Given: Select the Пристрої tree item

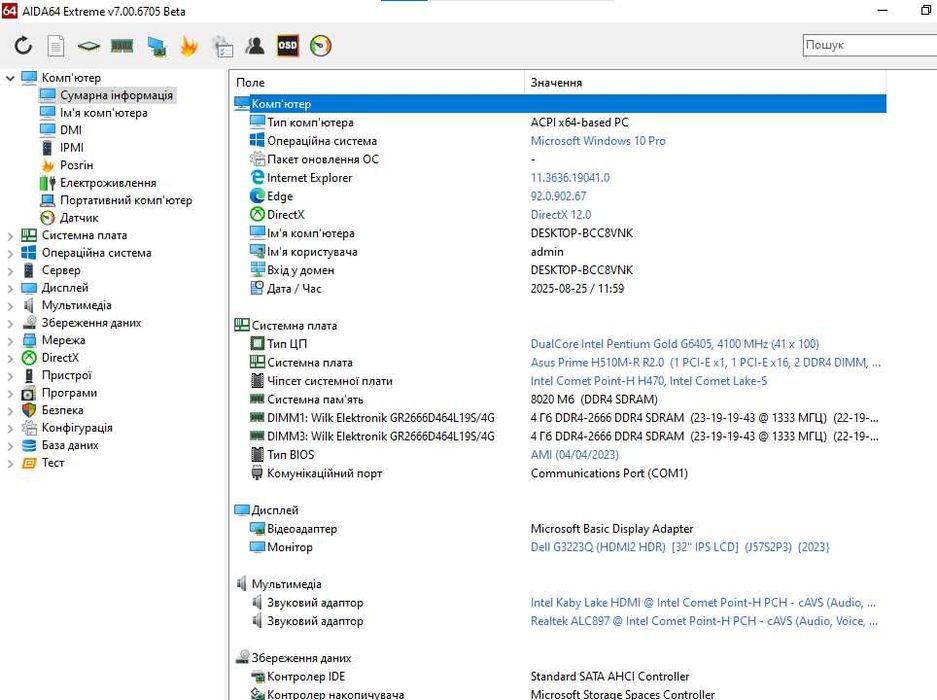Looking at the screenshot, I should tap(66, 375).
